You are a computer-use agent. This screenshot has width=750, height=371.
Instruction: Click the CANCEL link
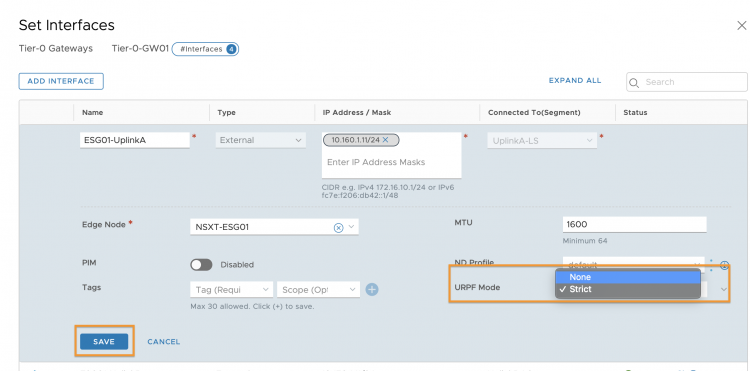tap(164, 341)
